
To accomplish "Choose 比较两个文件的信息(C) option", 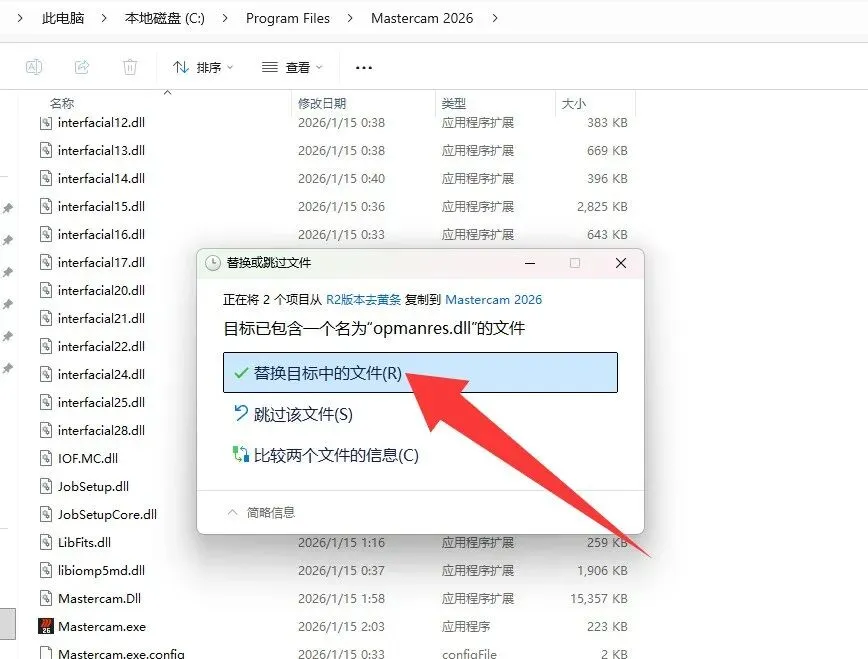I will 326,455.
